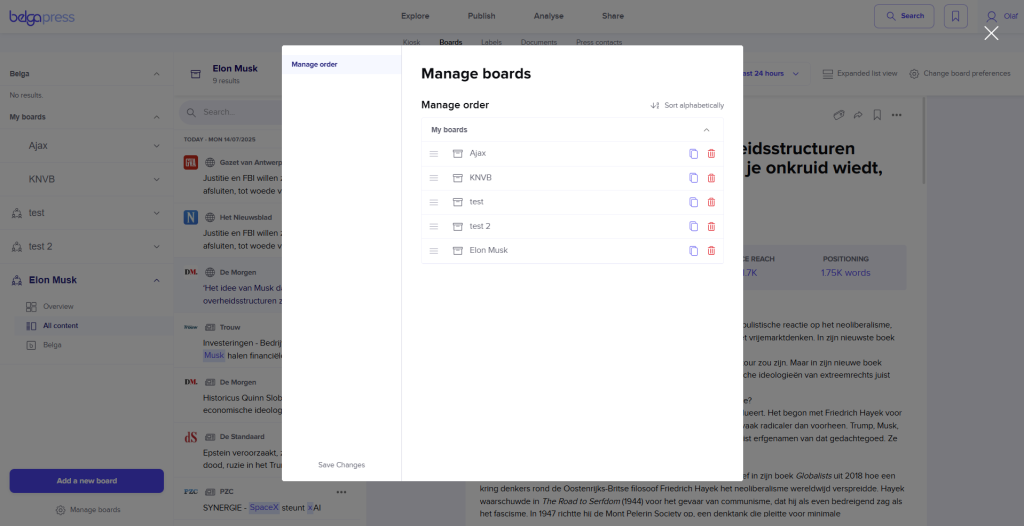
Task: Click Add a new board button
Action: (x=86, y=481)
